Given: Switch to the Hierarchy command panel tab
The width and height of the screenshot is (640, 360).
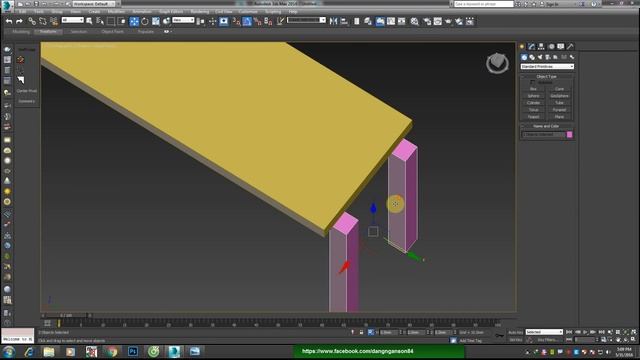Looking at the screenshot, I should pos(541,47).
